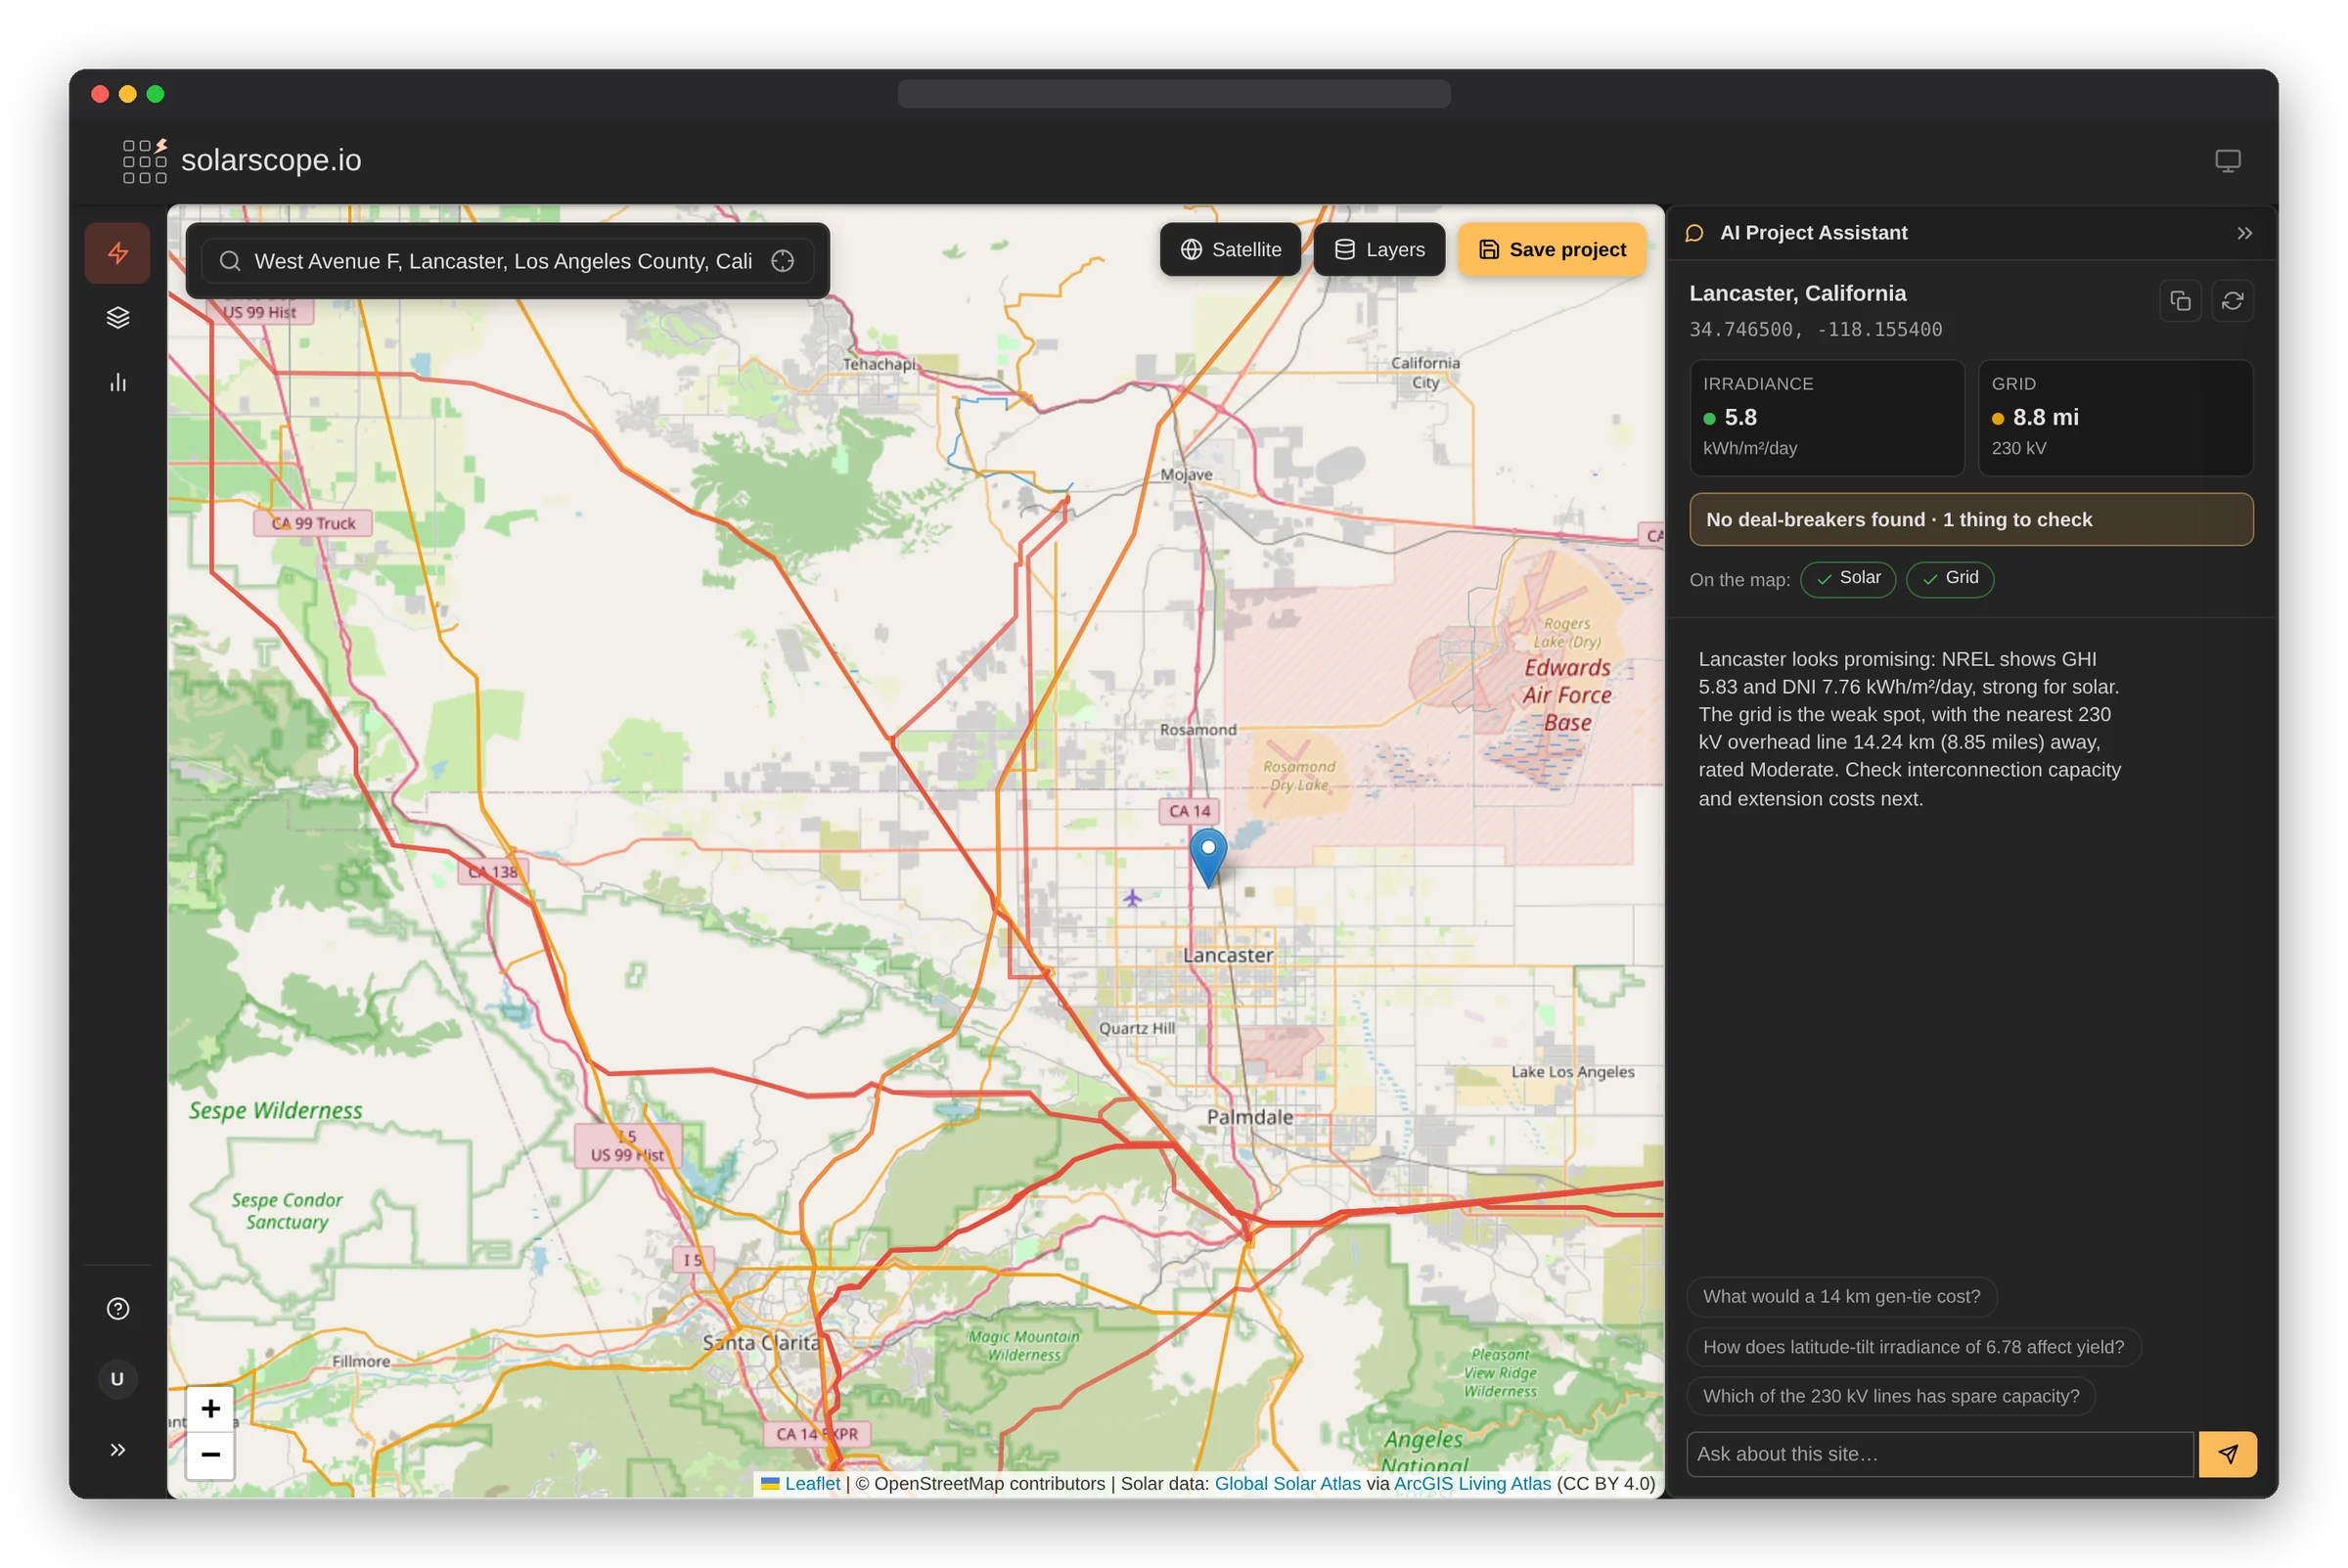Click the search magnifier icon
2348x1568 pixels.
(x=230, y=261)
